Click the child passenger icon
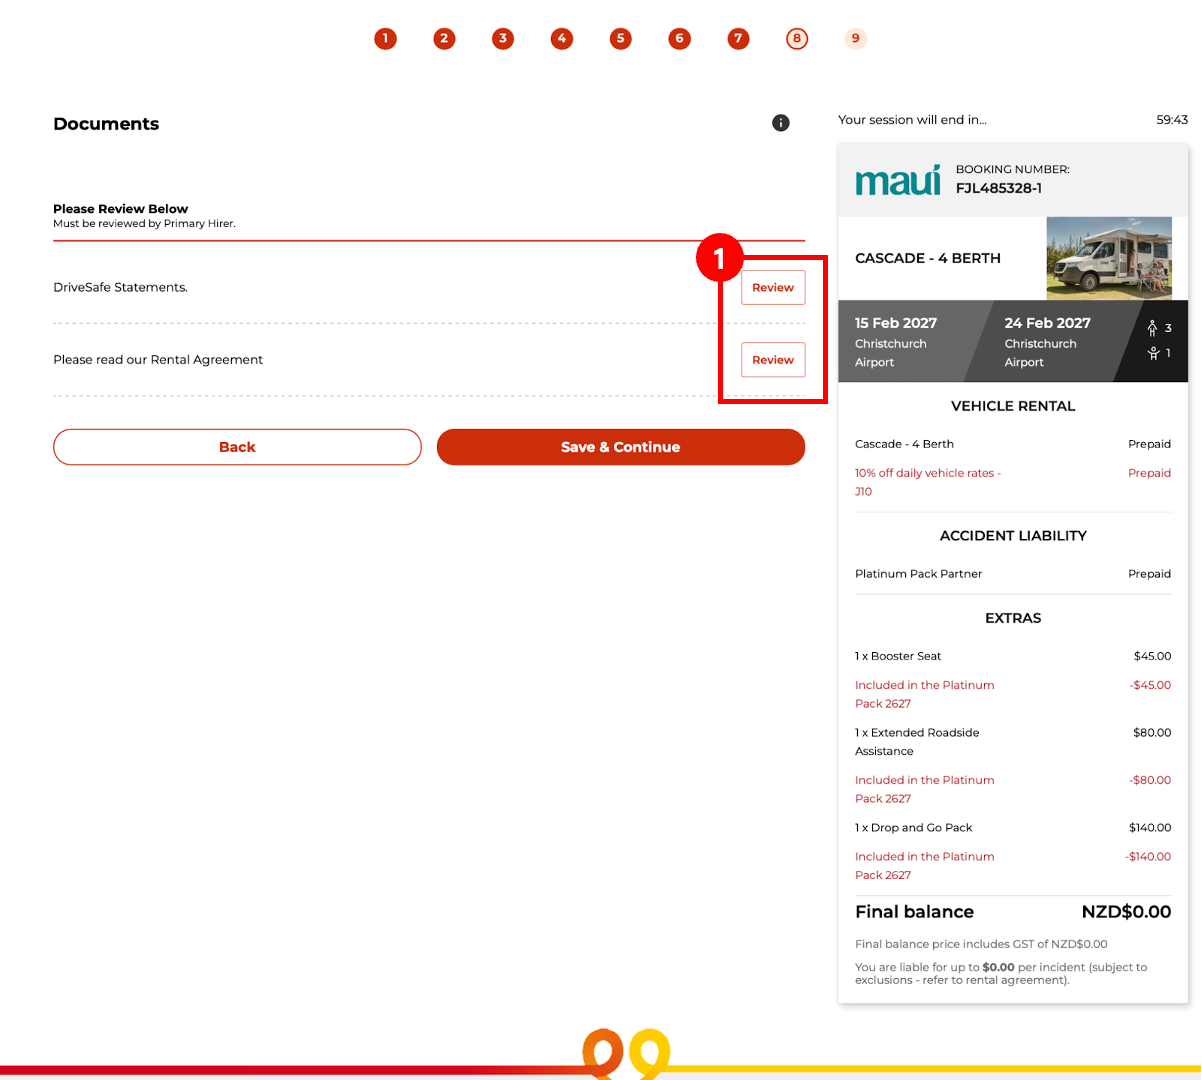1202x1080 pixels. pyautogui.click(x=1153, y=353)
